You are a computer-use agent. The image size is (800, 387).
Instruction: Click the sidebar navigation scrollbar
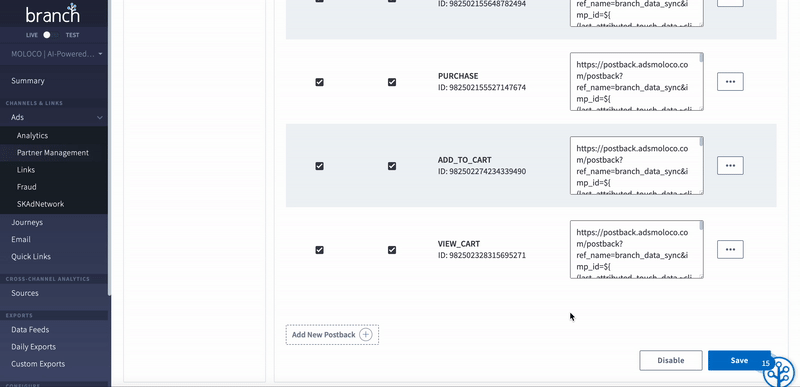[x=109, y=148]
